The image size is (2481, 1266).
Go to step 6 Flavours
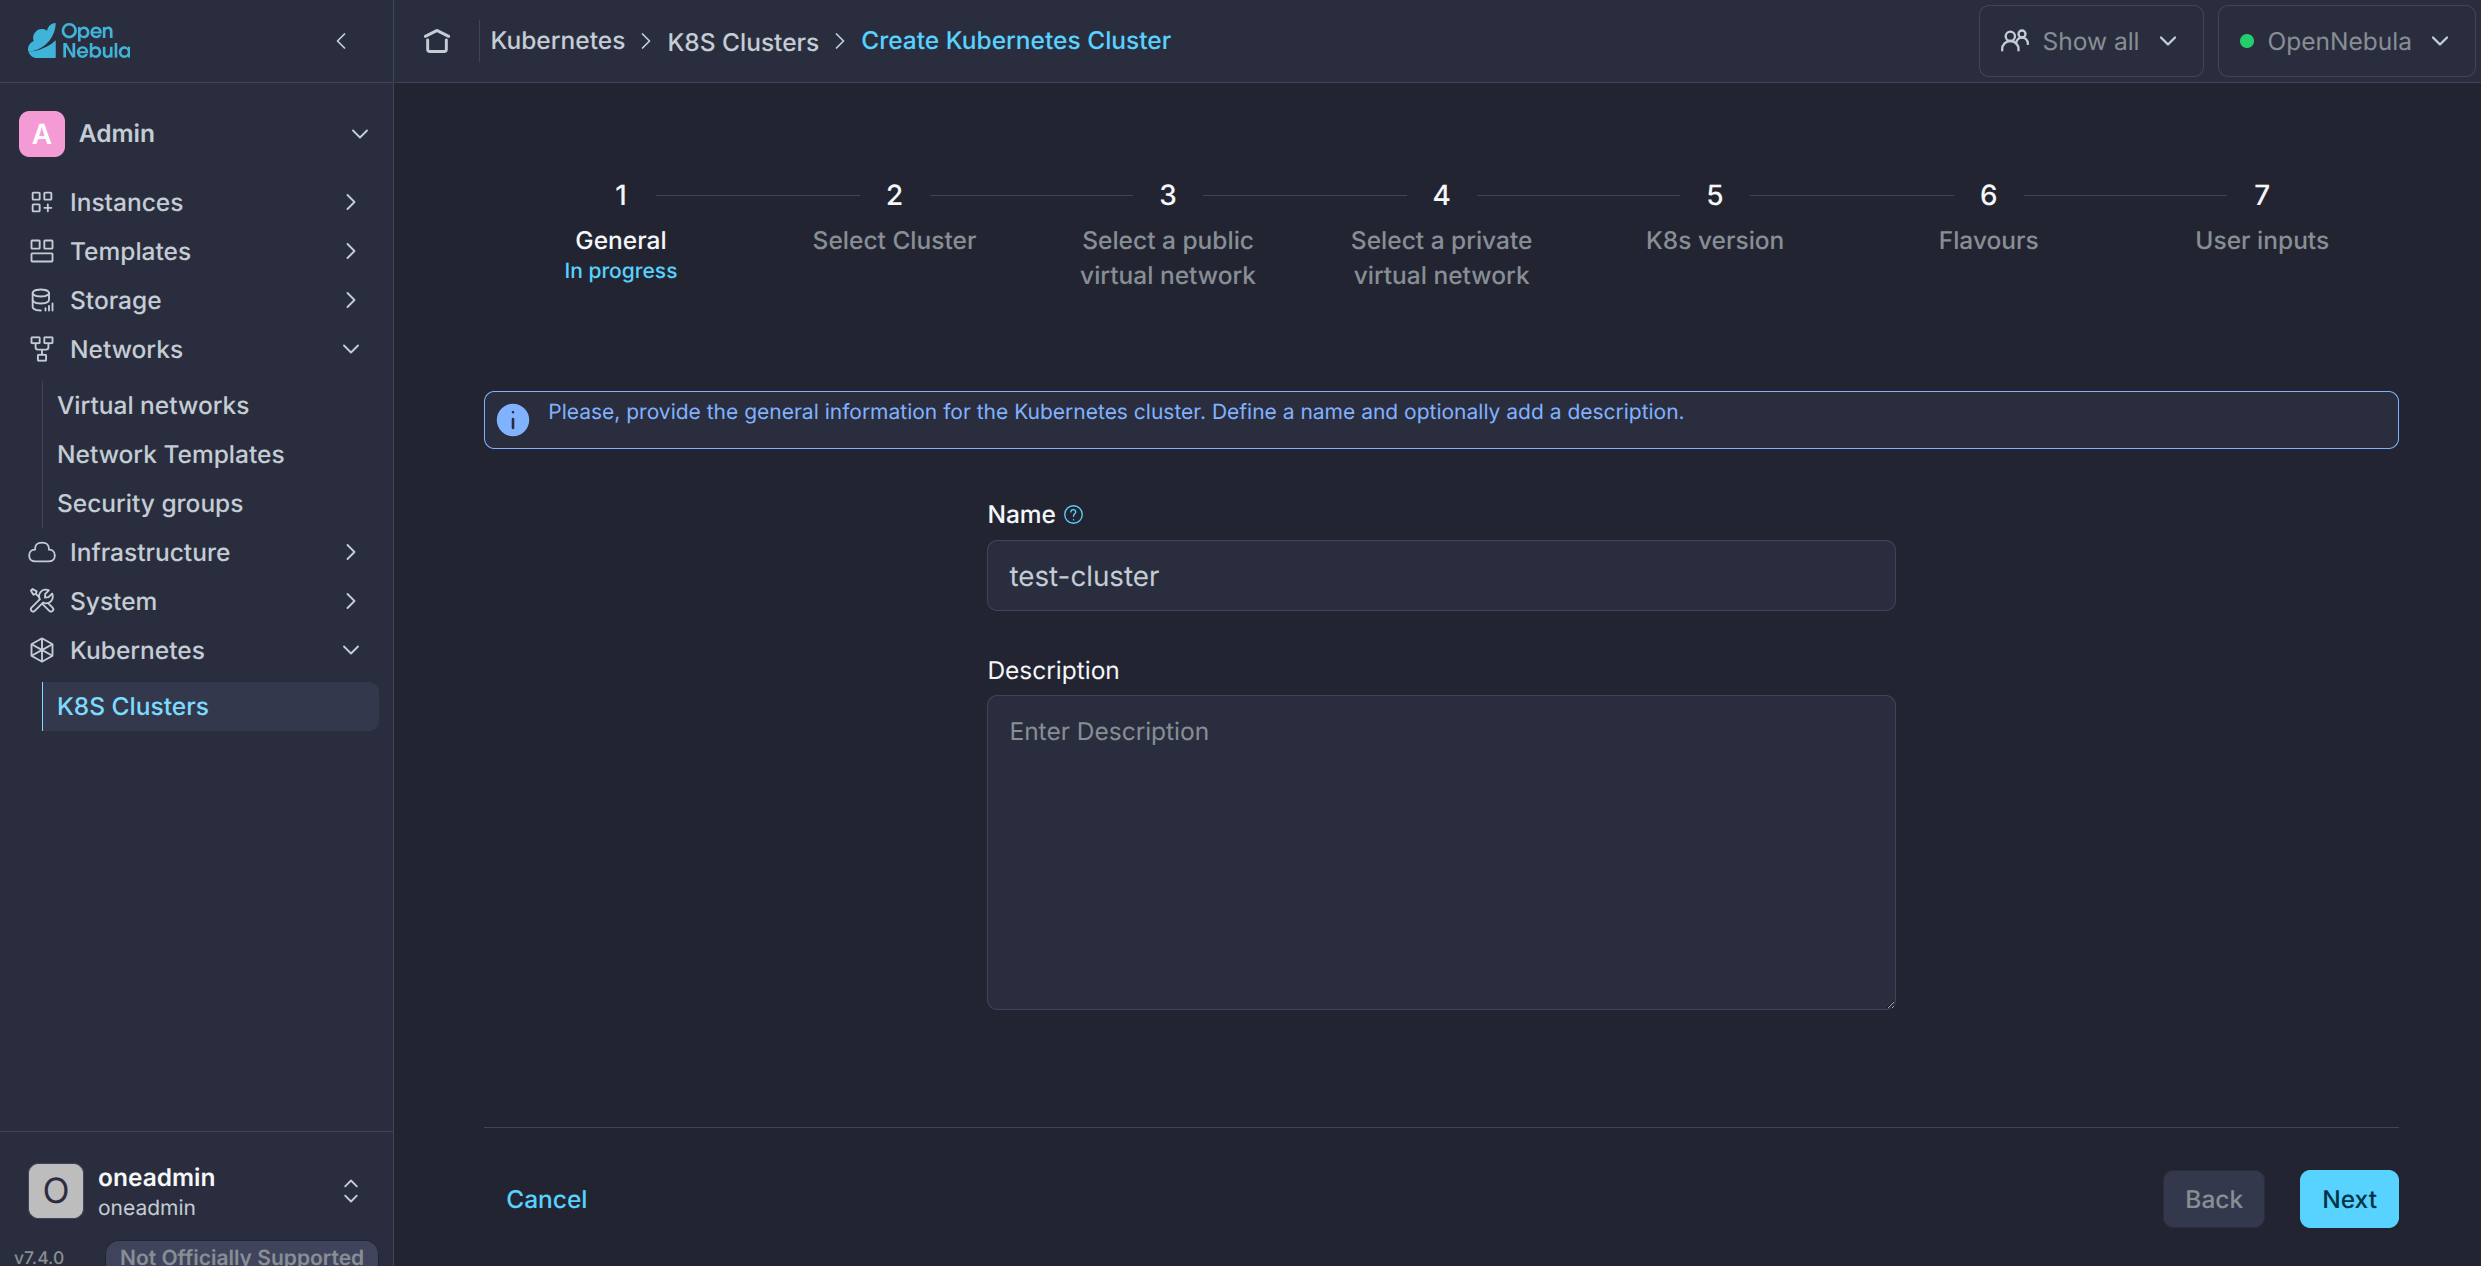pyautogui.click(x=1988, y=217)
